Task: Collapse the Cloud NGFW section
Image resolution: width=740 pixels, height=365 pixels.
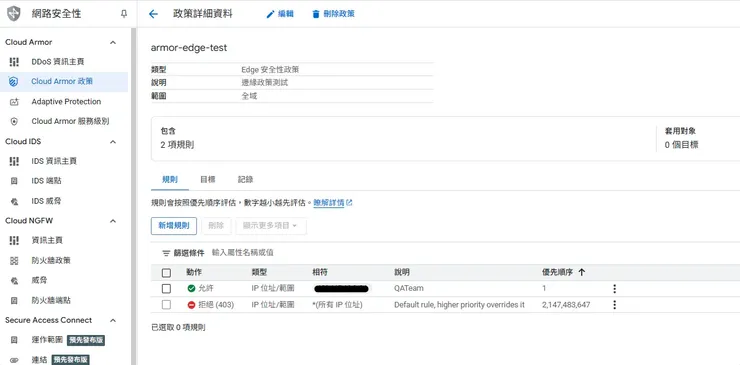Action: coord(113,221)
